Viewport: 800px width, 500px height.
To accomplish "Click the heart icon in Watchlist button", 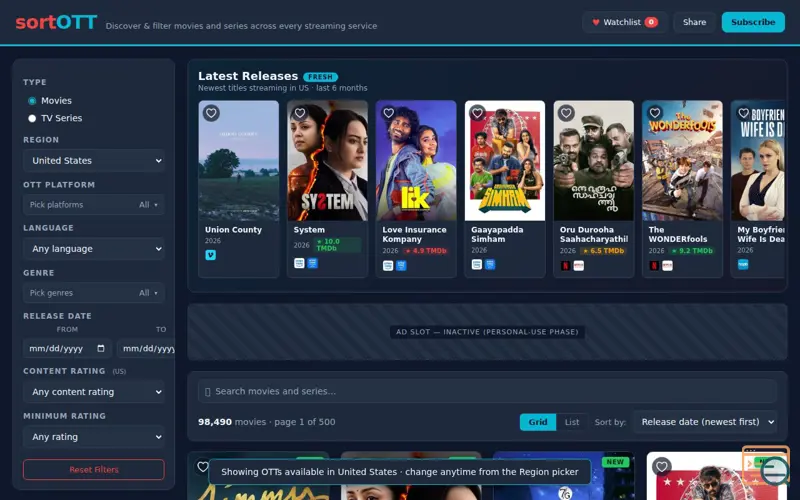I will coord(595,22).
